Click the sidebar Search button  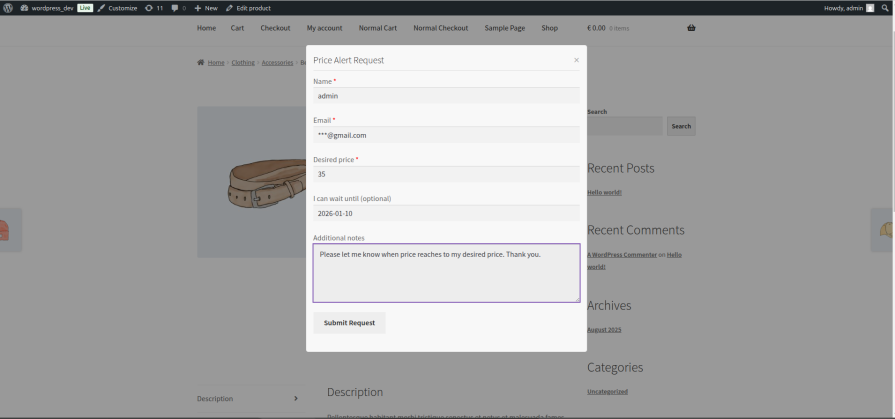(x=680, y=126)
